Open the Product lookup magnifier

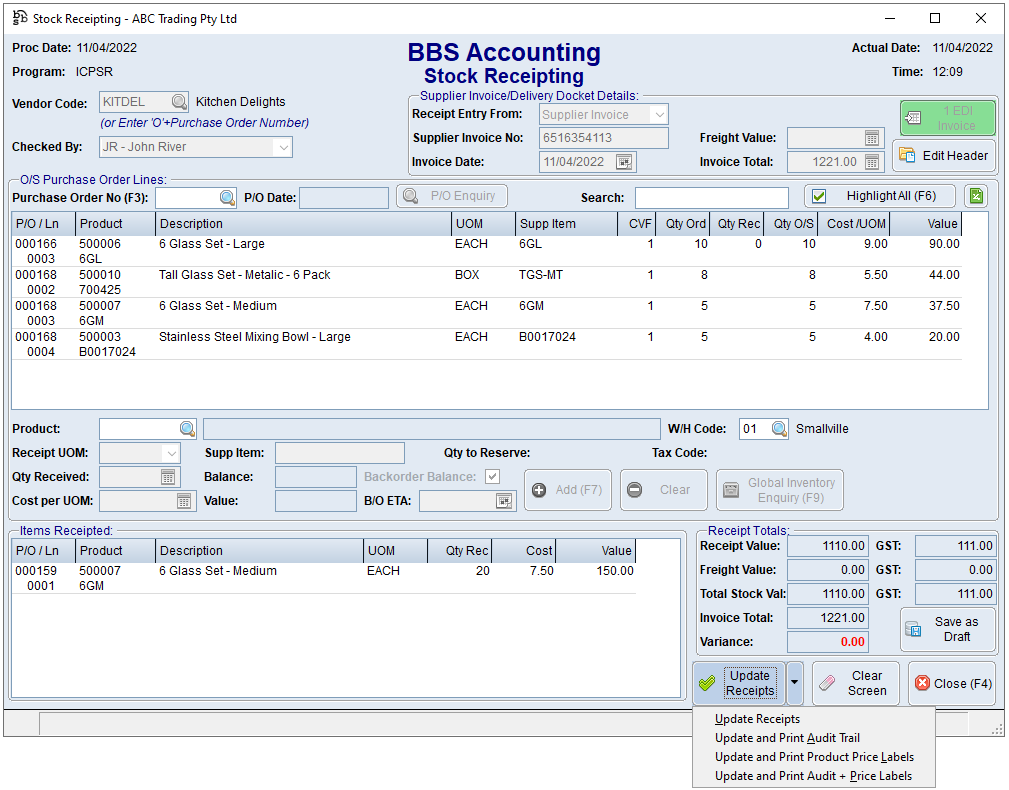point(188,428)
